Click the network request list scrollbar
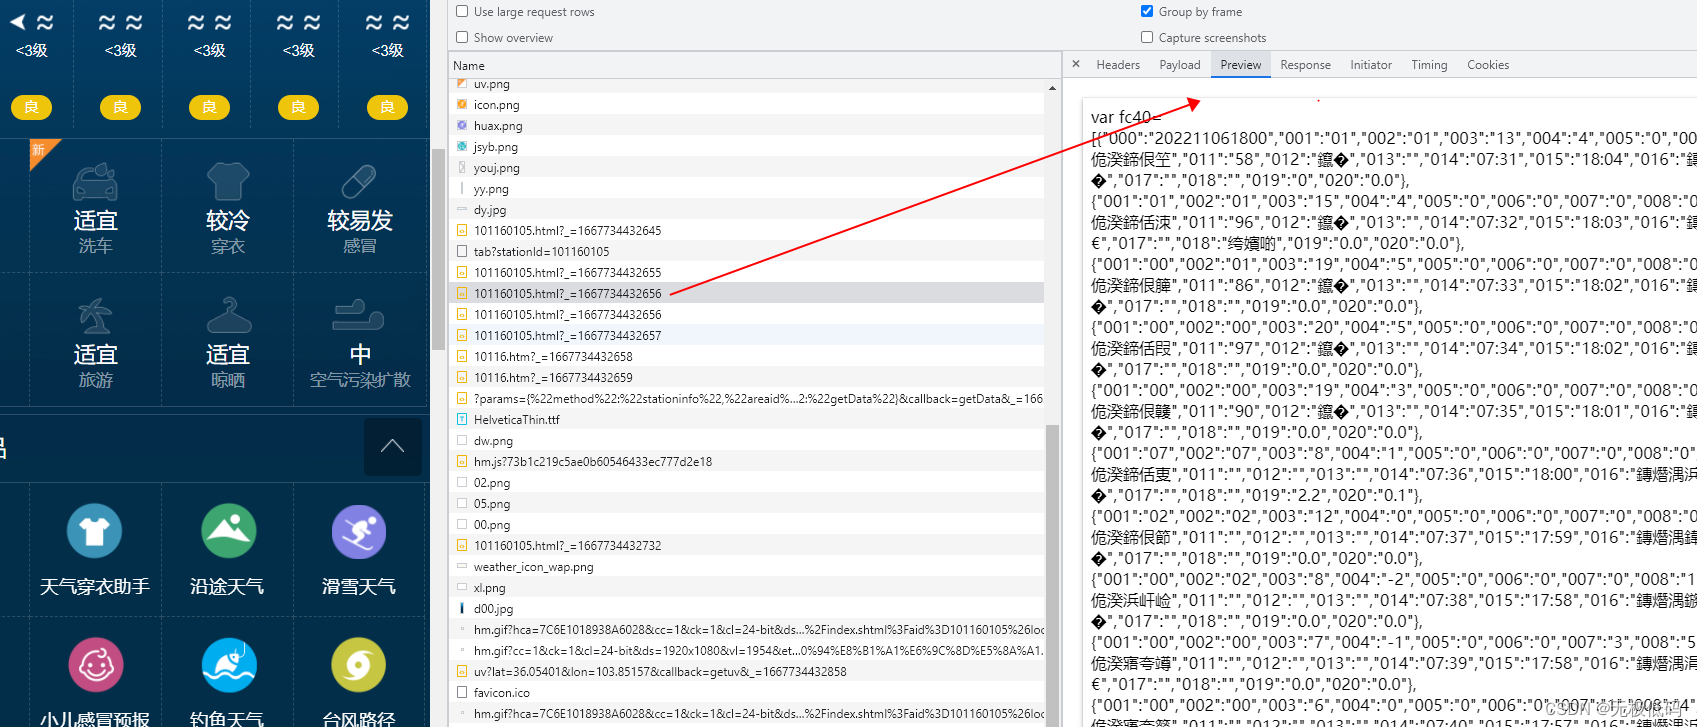 pos(1052,575)
